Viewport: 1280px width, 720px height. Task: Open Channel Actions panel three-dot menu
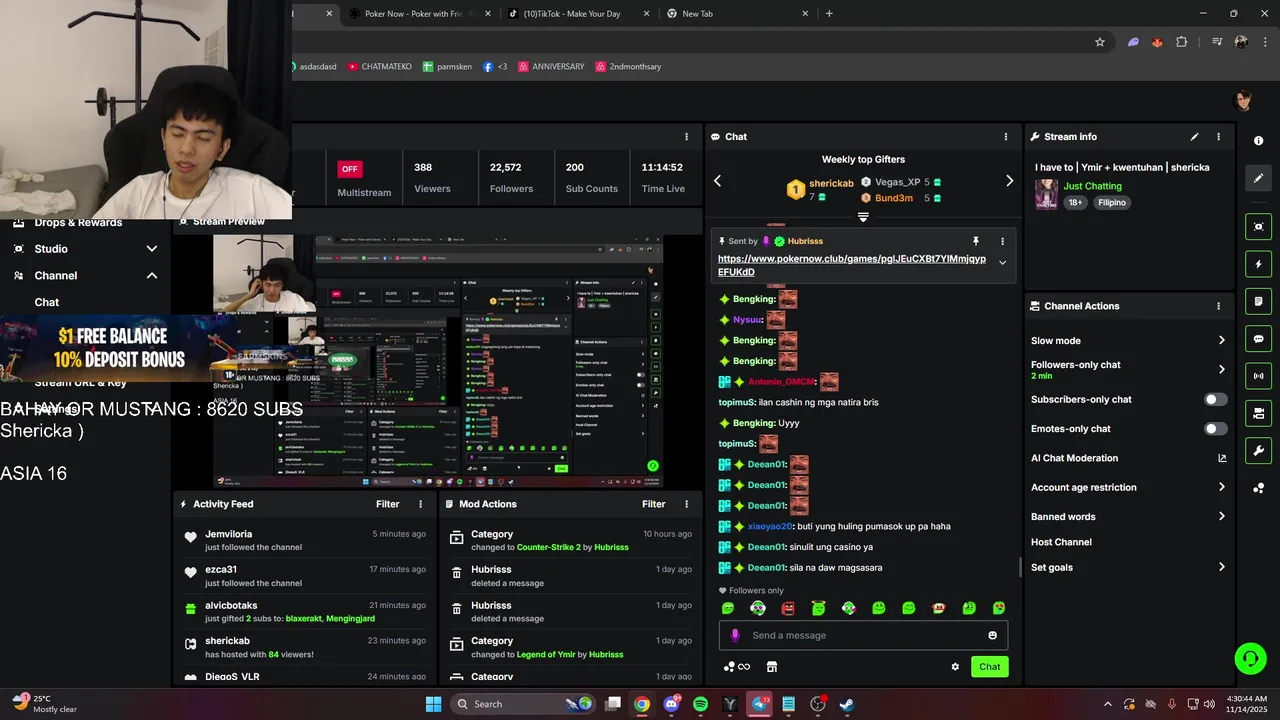pyautogui.click(x=1218, y=306)
